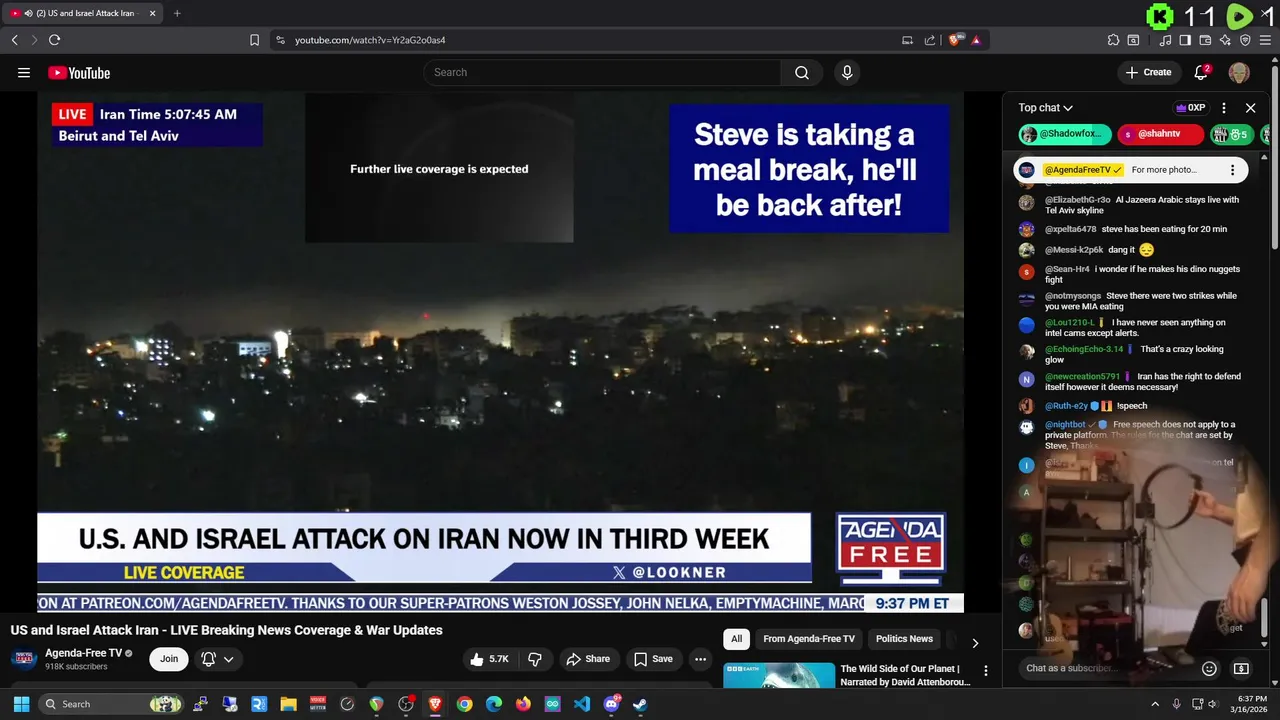Viewport: 1280px width, 720px height.
Task: Switch to the US and Israel Attack Iran tab
Action: pos(82,13)
